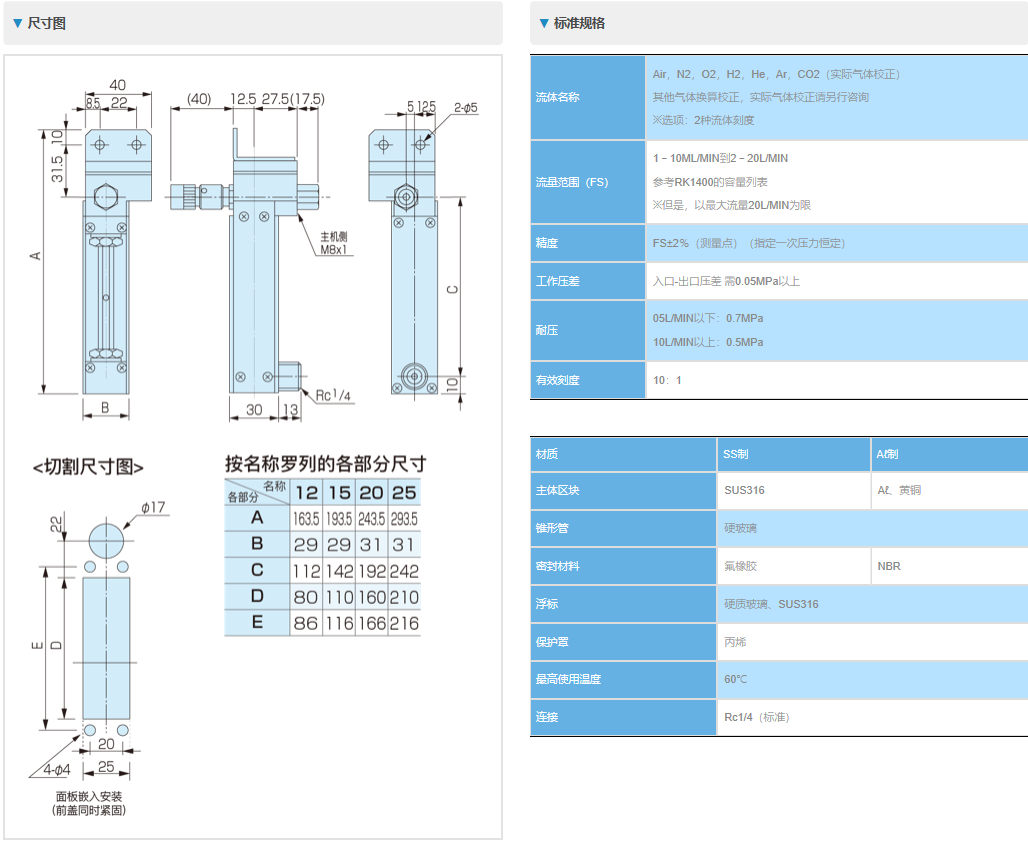
Task: Click the 163.5 value in row A
Action: (x=306, y=519)
